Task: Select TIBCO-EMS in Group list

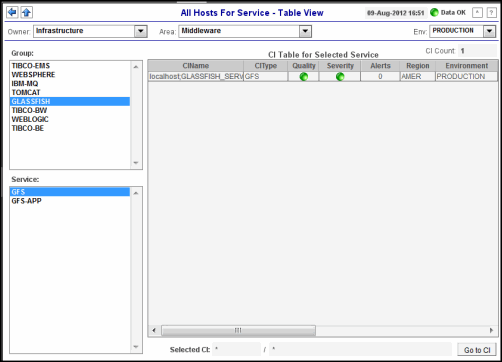Action: [70, 66]
